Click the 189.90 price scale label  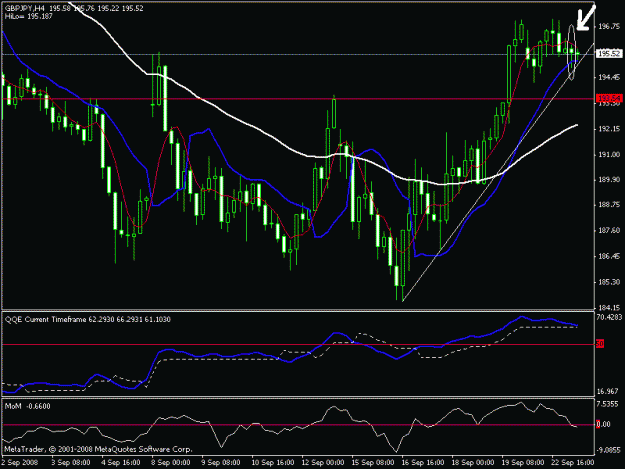(609, 179)
